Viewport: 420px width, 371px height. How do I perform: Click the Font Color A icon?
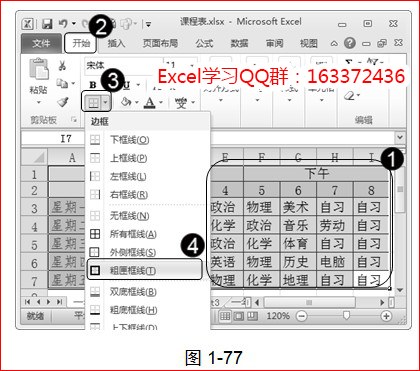(x=150, y=103)
